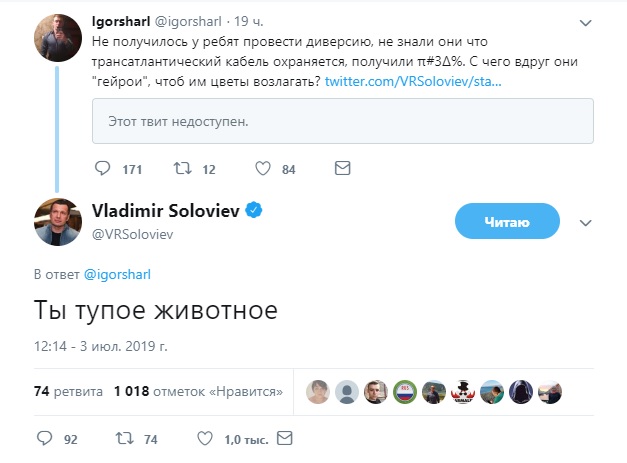Viewport: 627px width, 463px height.
Task: Open the tweet timestamp 12:14 link
Action: tap(100, 347)
